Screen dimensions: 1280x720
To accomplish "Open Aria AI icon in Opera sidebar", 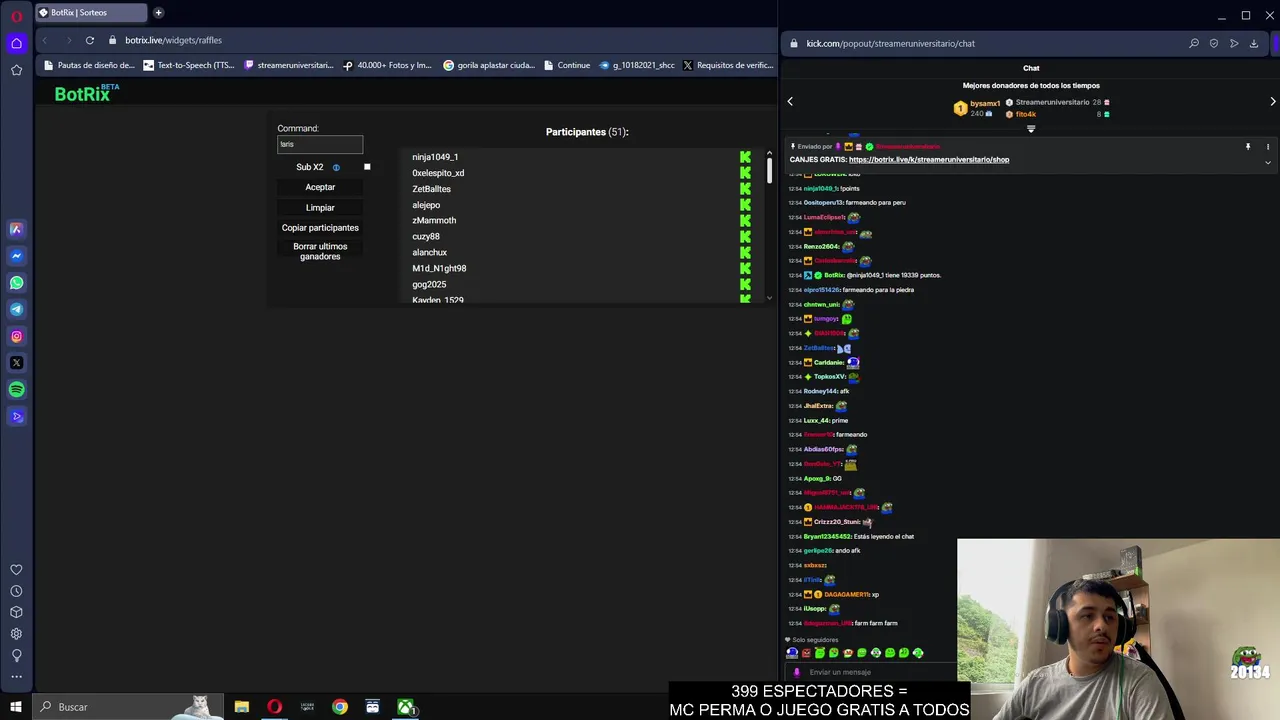I will tap(16, 229).
